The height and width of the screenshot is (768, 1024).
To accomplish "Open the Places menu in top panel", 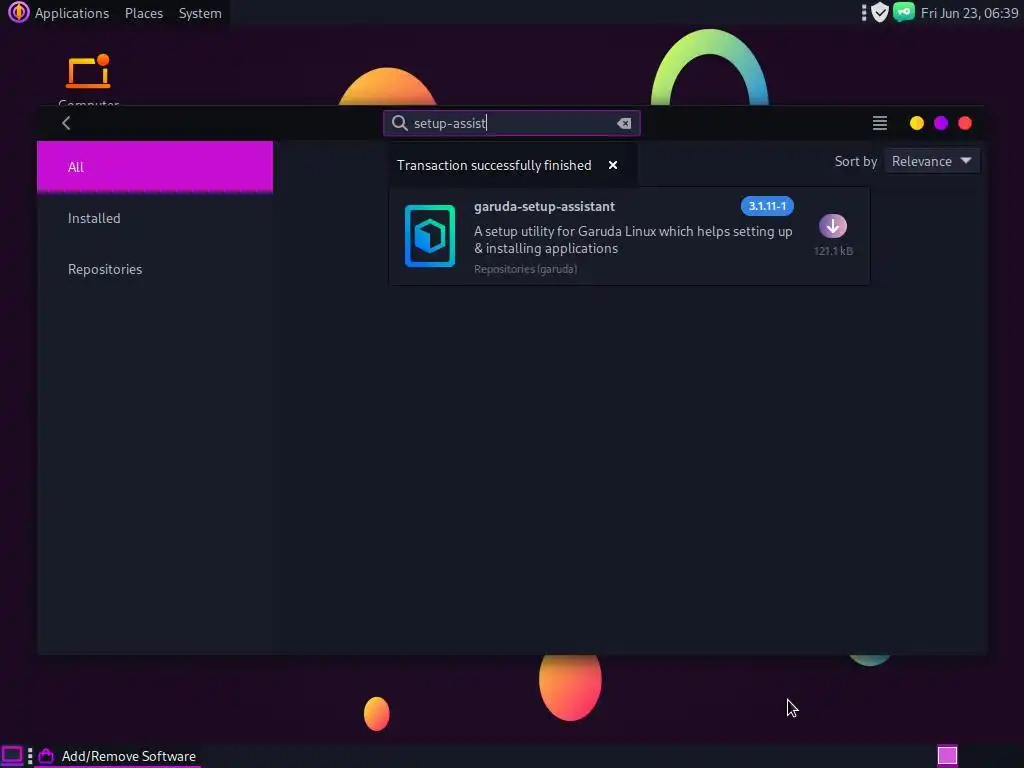I will tap(144, 13).
